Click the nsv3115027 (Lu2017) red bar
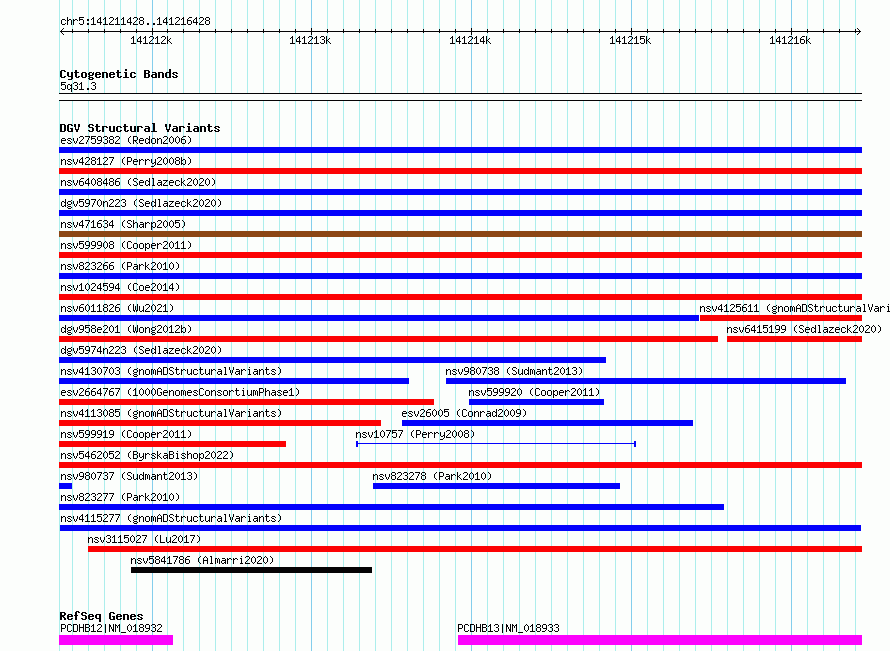 475,549
